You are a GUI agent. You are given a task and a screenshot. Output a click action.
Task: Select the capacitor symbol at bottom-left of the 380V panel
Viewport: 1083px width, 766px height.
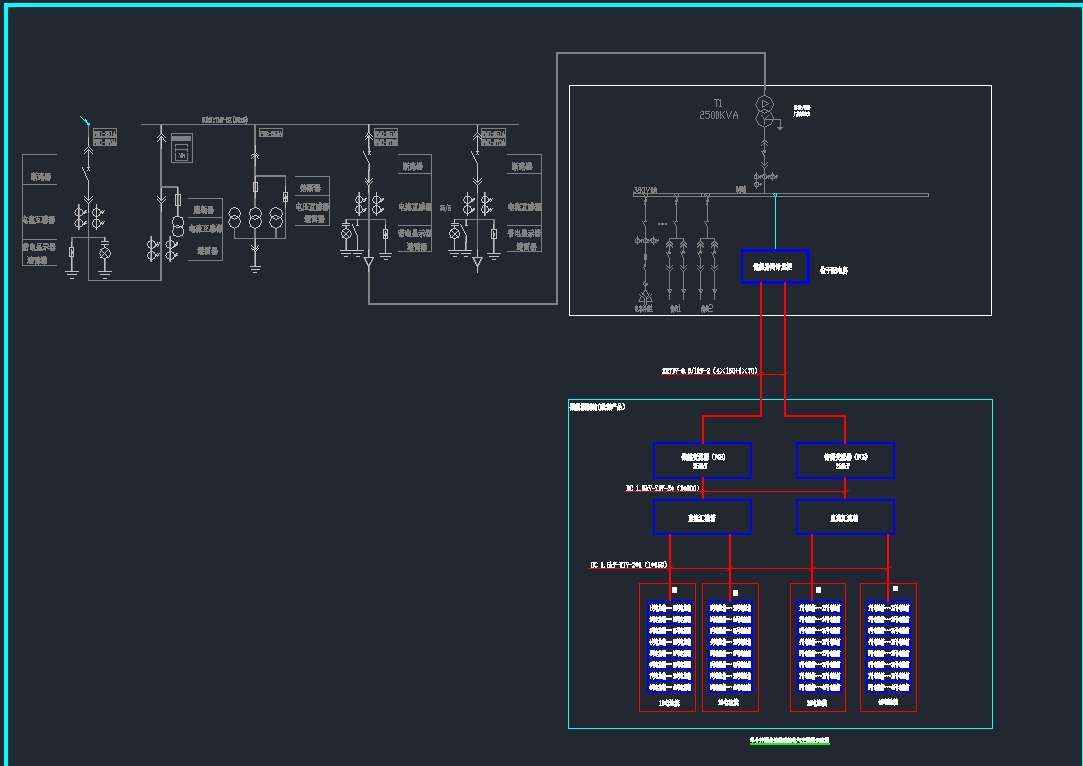click(x=645, y=298)
